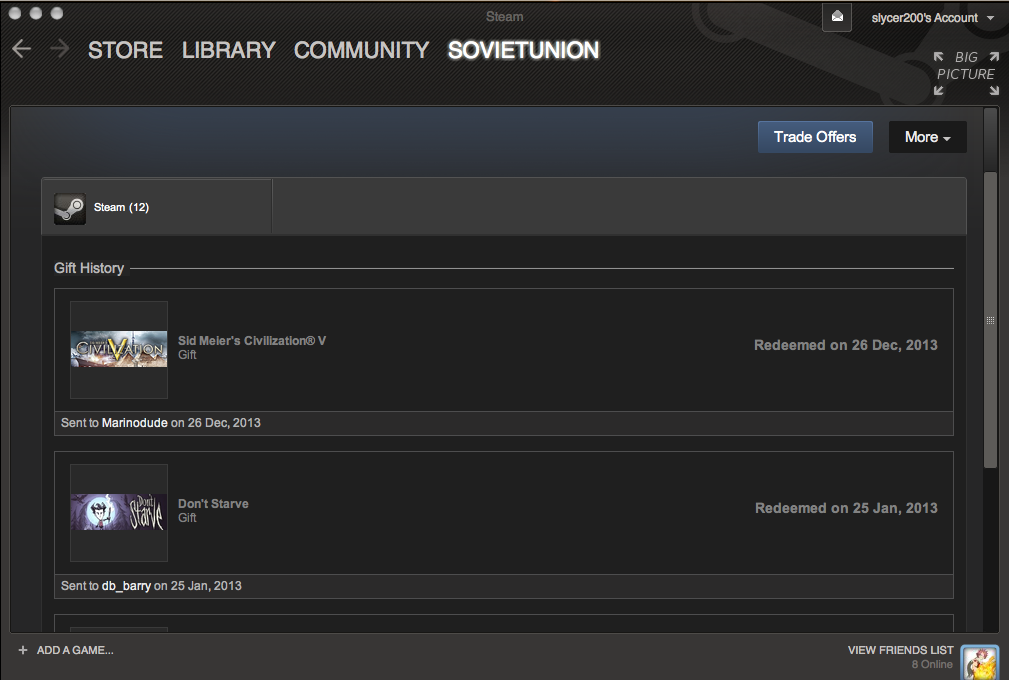Click the Sid Meier's Civilization V title
The height and width of the screenshot is (680, 1009).
pyautogui.click(x=252, y=341)
